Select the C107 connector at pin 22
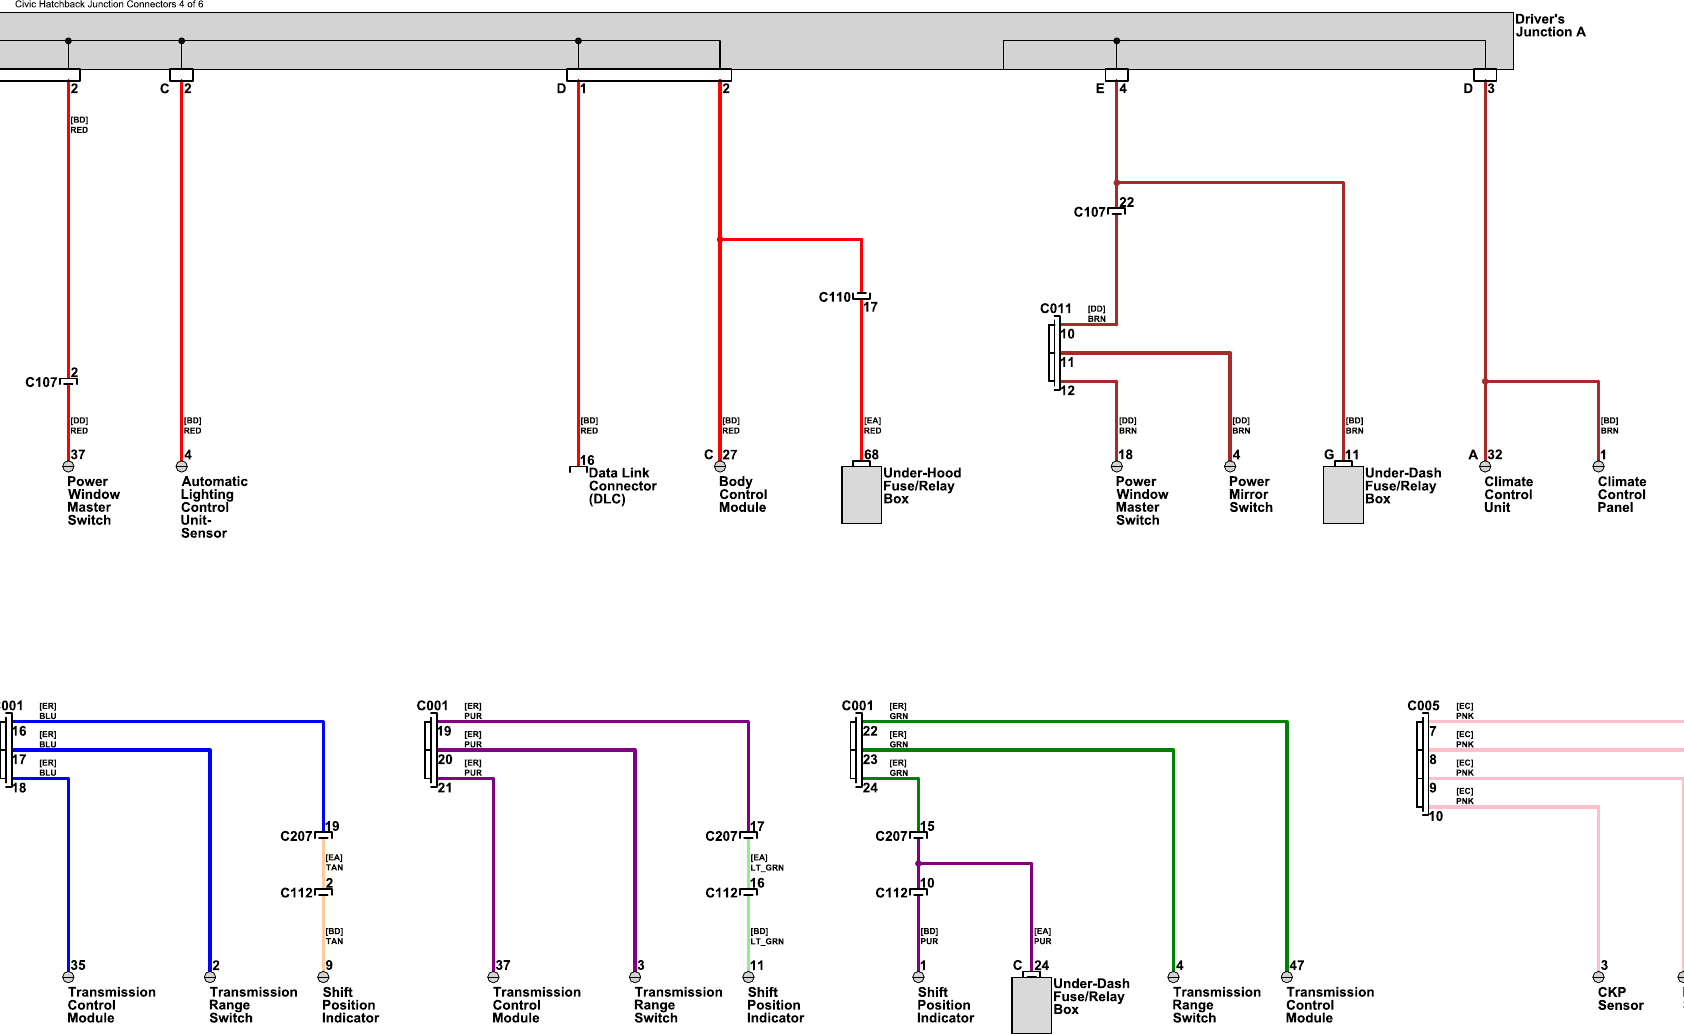The width and height of the screenshot is (1684, 1034). click(x=1116, y=212)
